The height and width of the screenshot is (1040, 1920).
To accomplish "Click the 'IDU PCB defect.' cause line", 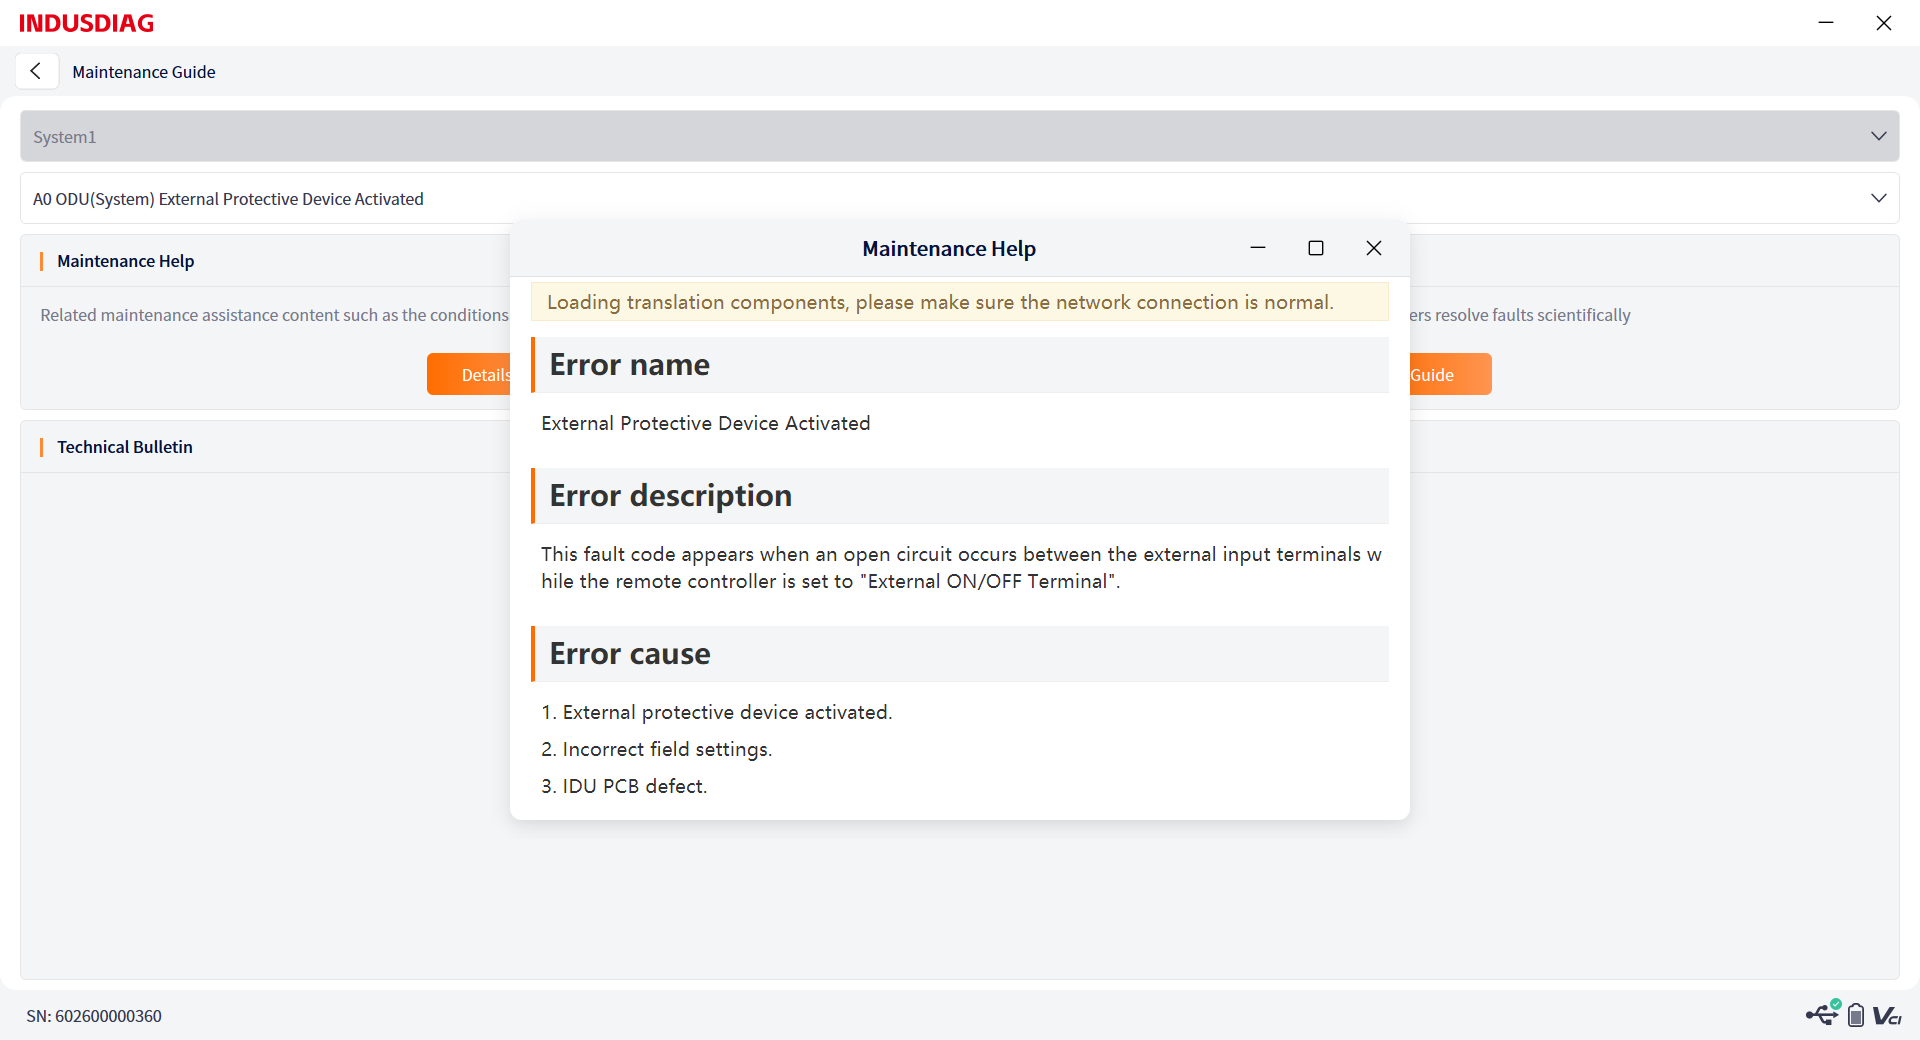I will [x=624, y=786].
